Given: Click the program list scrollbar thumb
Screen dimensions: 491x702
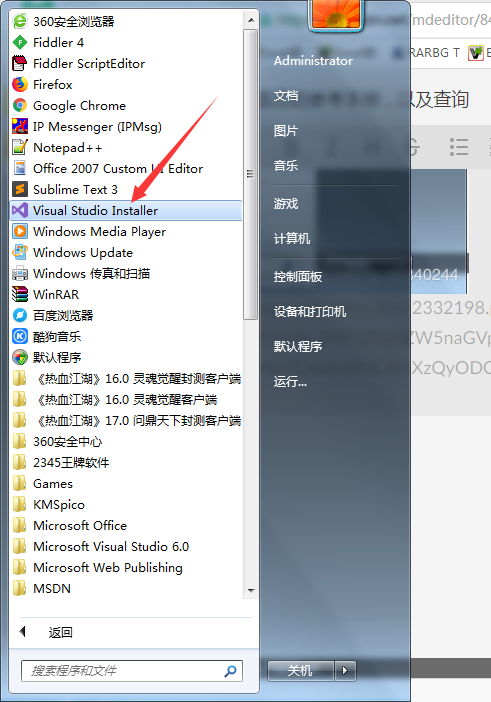Looking at the screenshot, I should coord(251,175).
